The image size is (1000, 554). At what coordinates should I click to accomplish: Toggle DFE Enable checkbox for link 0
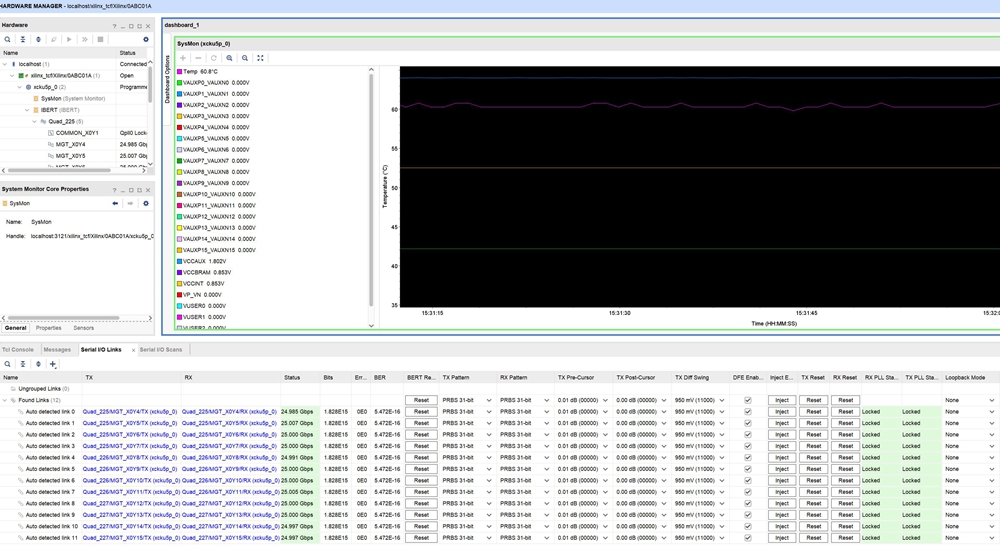coord(747,411)
